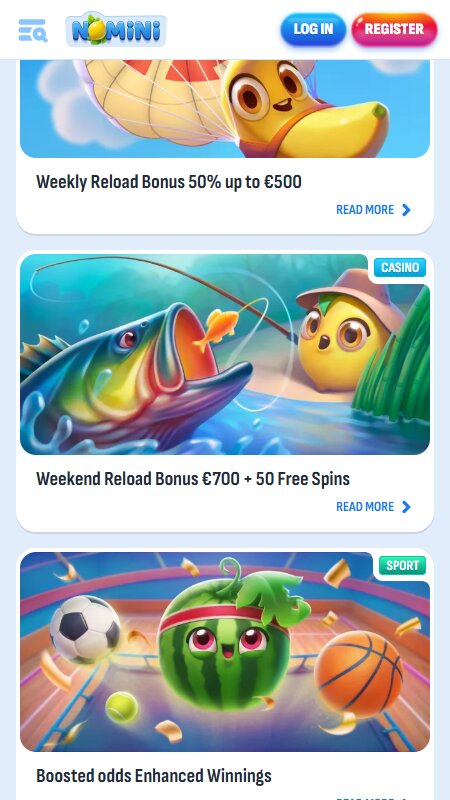Open the watermelon sports promo image
This screenshot has height=800, width=450.
pyautogui.click(x=225, y=652)
